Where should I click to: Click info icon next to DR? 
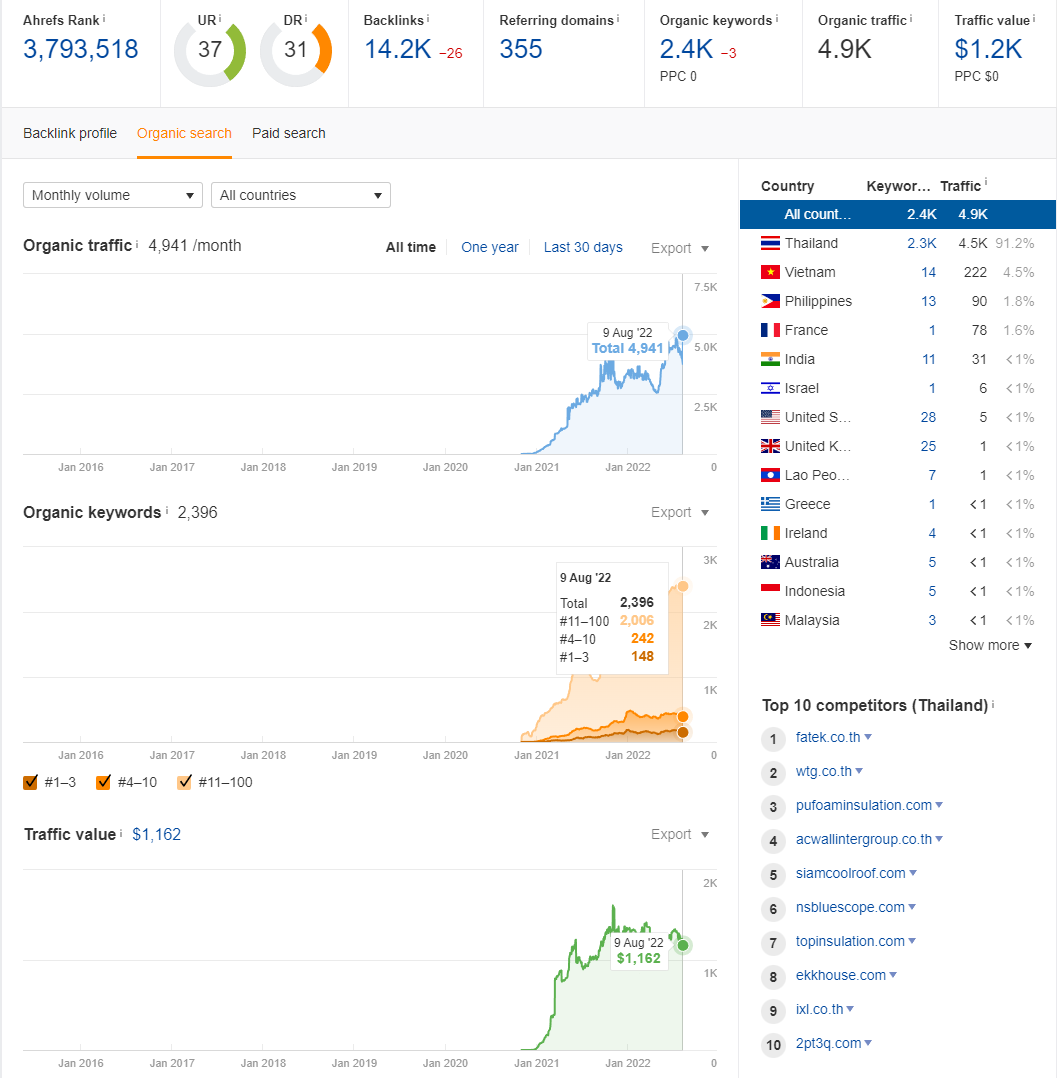[306, 18]
